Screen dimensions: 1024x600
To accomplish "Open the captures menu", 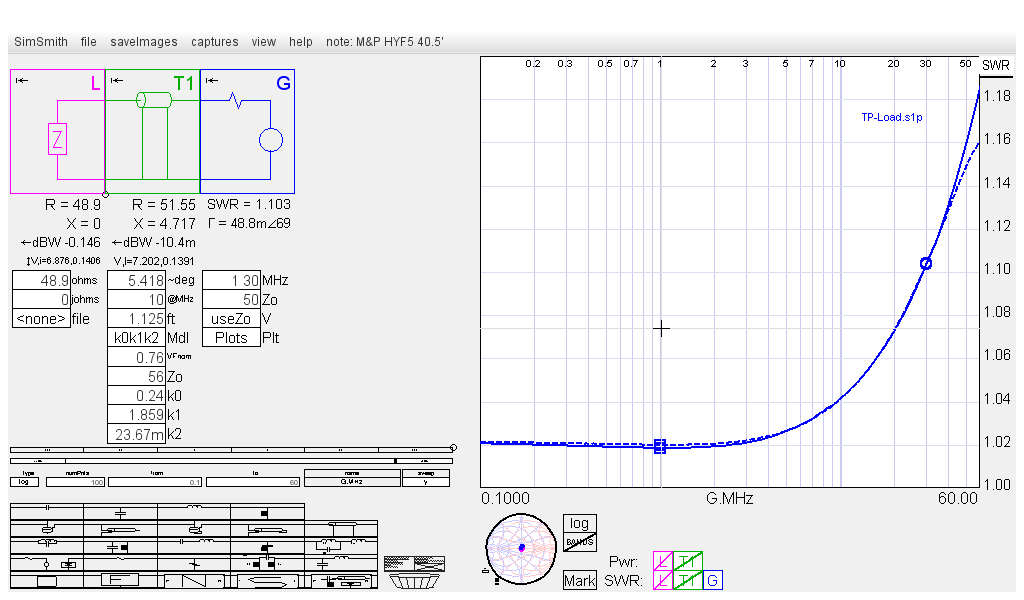I will [x=215, y=42].
